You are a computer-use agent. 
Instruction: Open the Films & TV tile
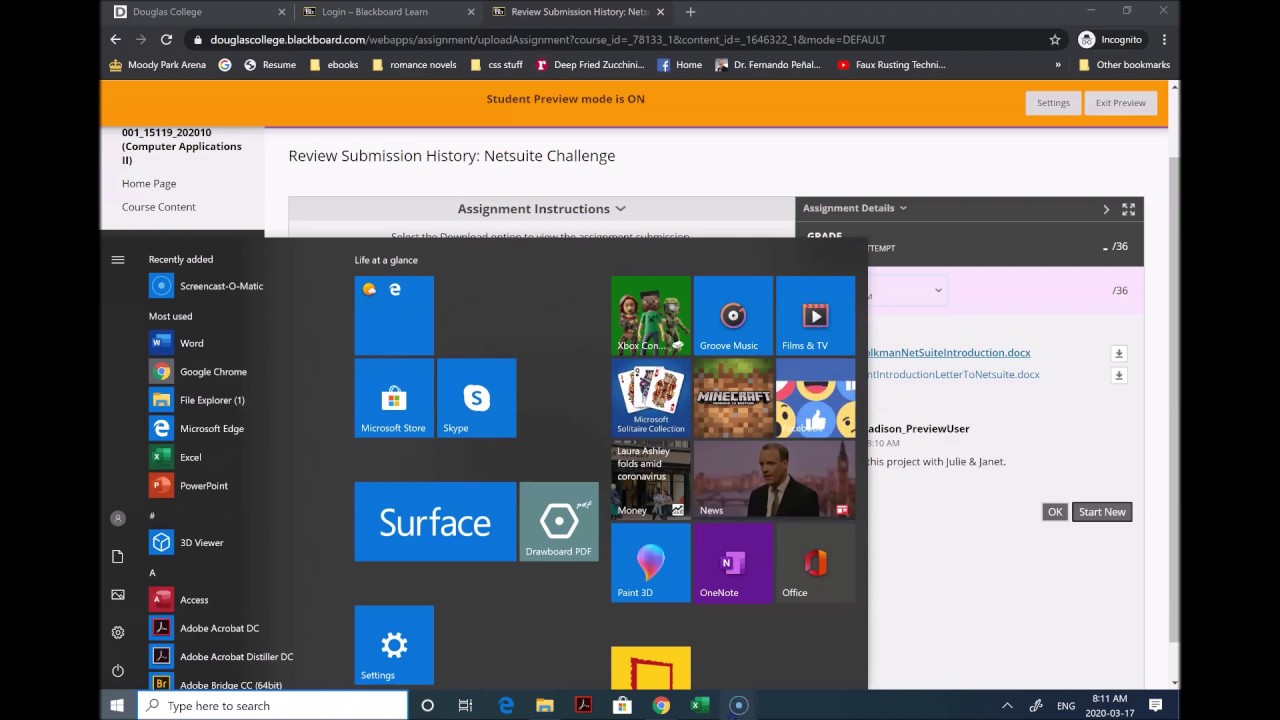pos(815,316)
